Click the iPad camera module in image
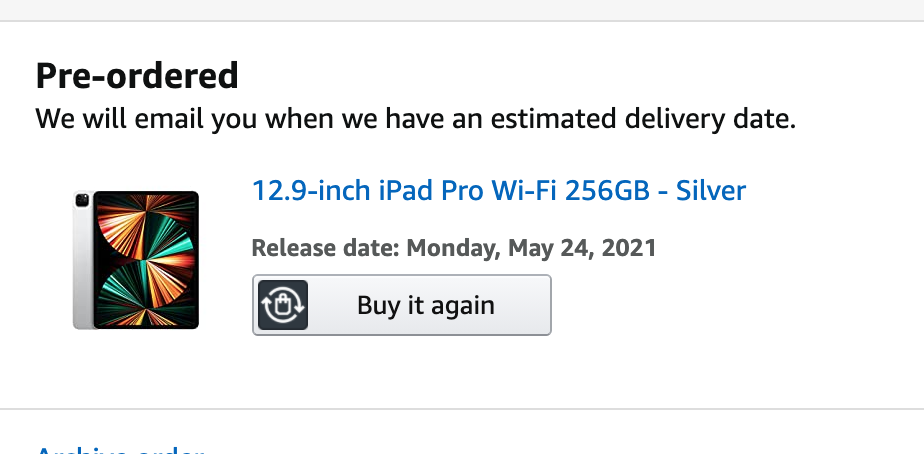This screenshot has width=924, height=454. pyautogui.click(x=80, y=203)
